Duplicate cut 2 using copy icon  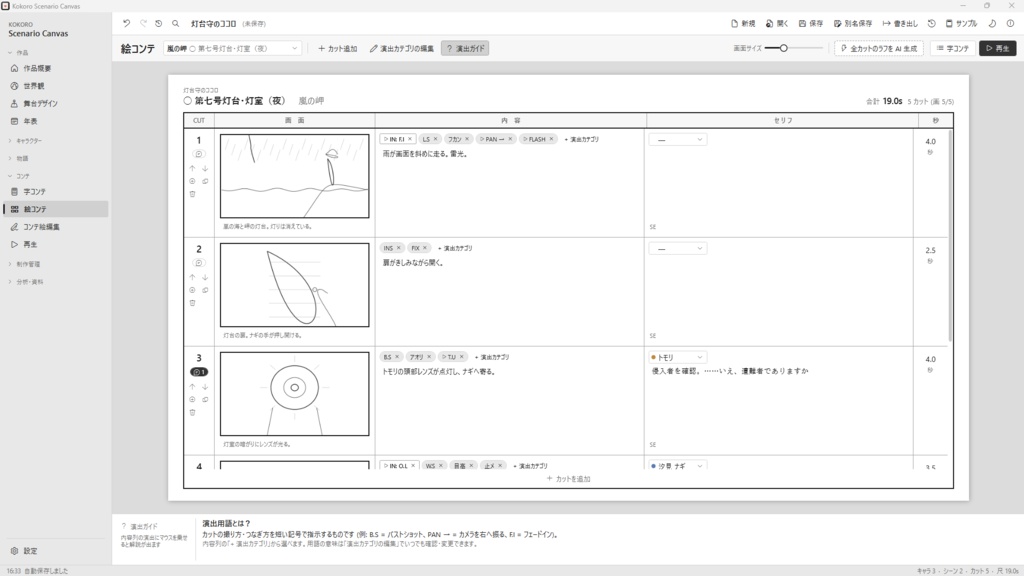coord(205,290)
